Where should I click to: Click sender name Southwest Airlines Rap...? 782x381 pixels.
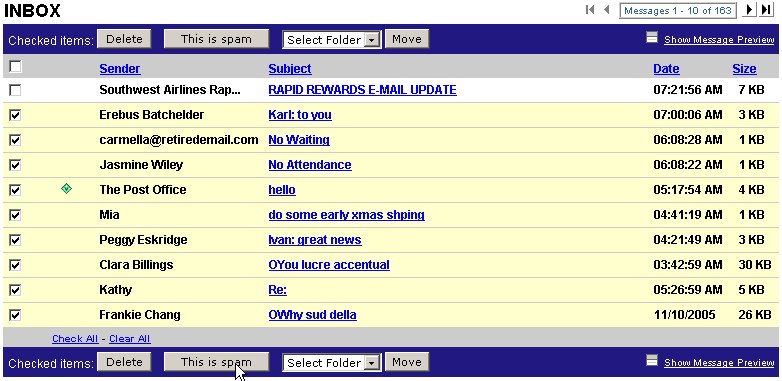pyautogui.click(x=170, y=90)
